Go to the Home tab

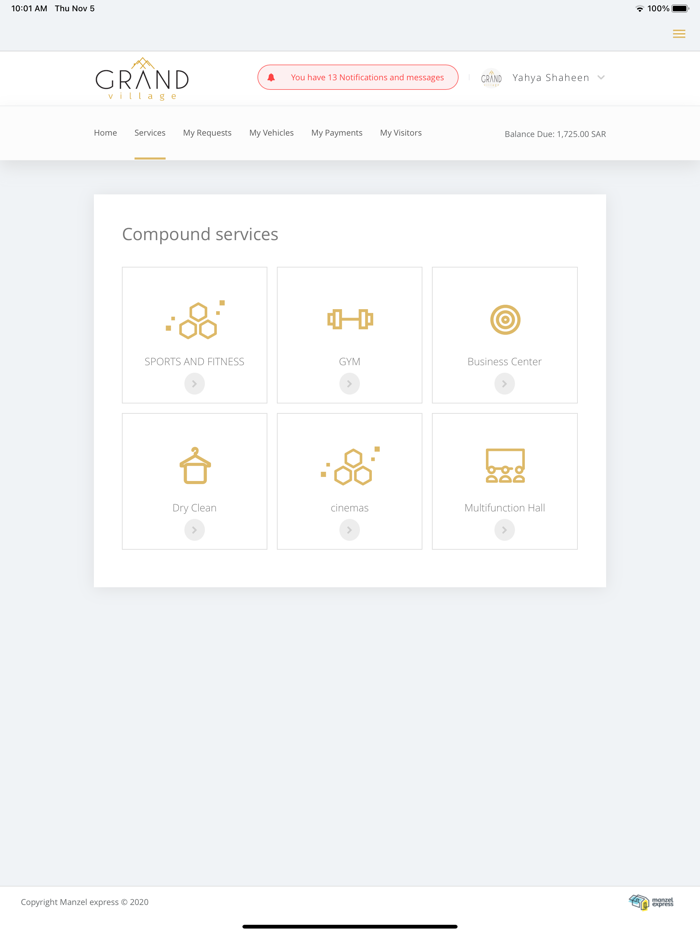tap(105, 133)
